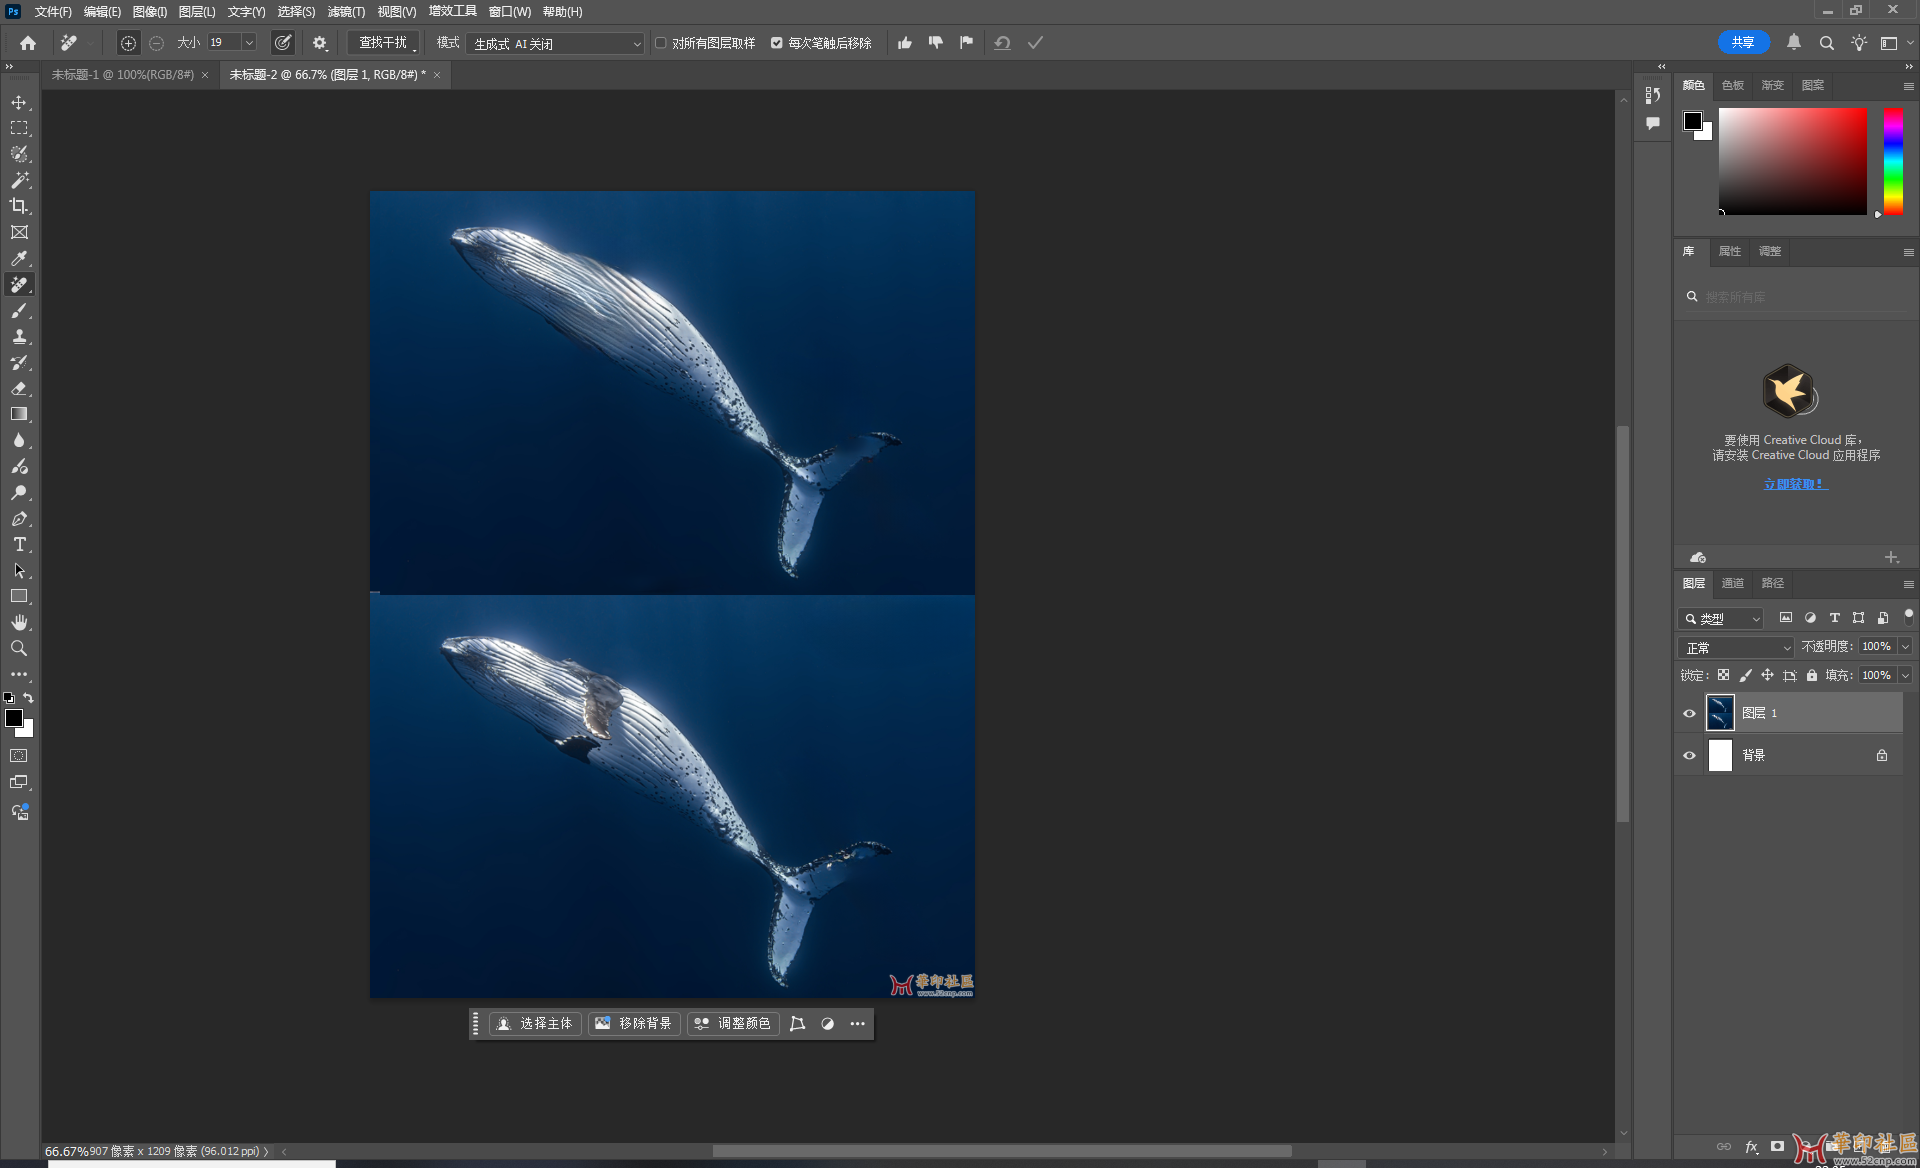Open the search icon in top right
This screenshot has width=1920, height=1168.
point(1826,43)
